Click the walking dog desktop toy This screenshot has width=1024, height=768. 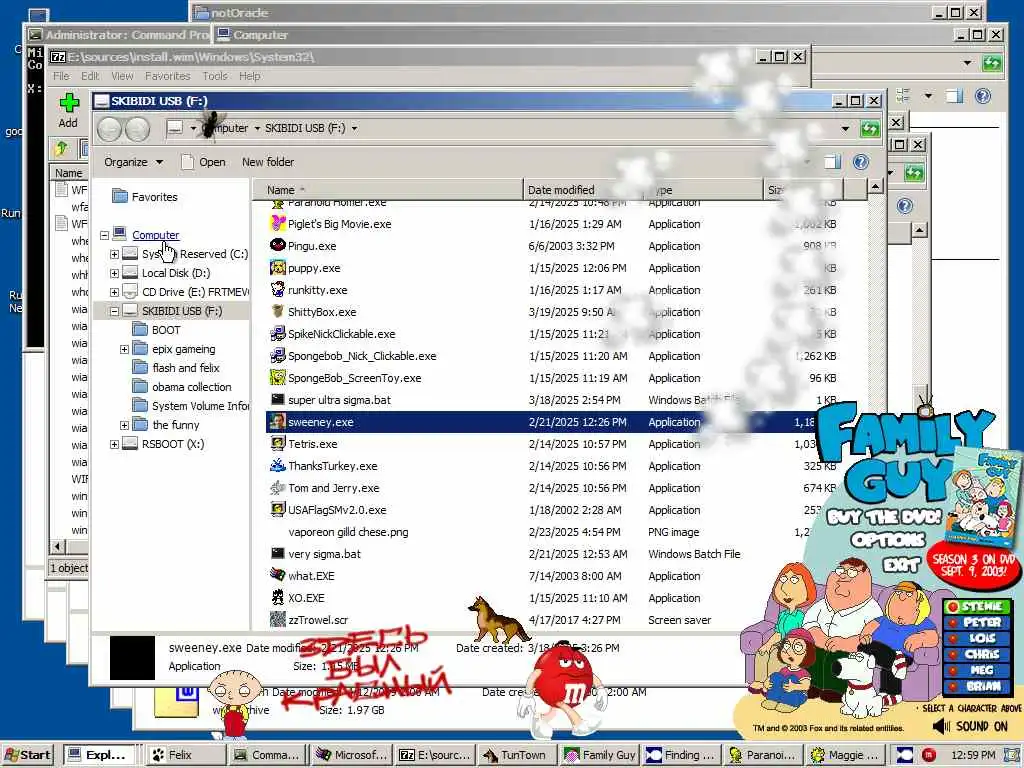pyautogui.click(x=498, y=620)
